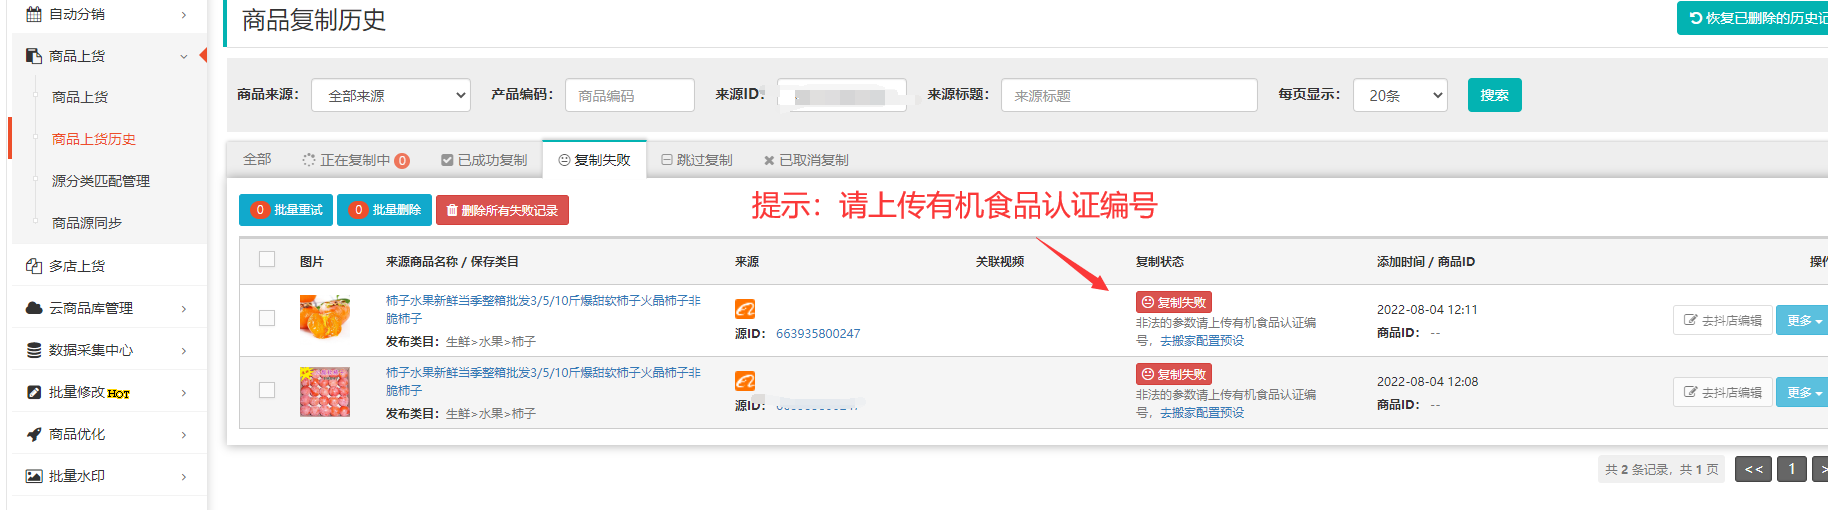
Task: Check the first persimmon product row checkbox
Action: click(x=267, y=318)
